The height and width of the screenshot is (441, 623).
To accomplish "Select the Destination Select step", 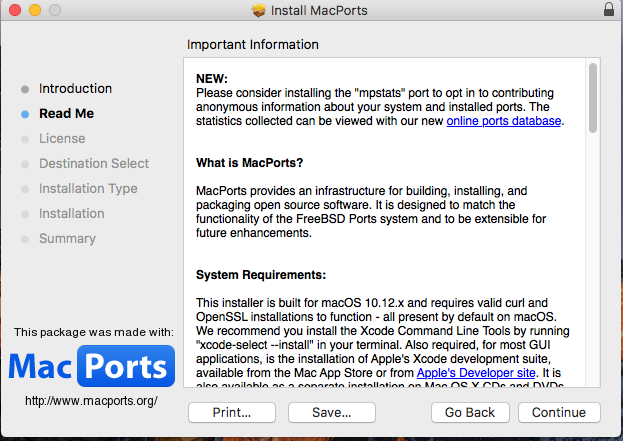I will coord(94,164).
